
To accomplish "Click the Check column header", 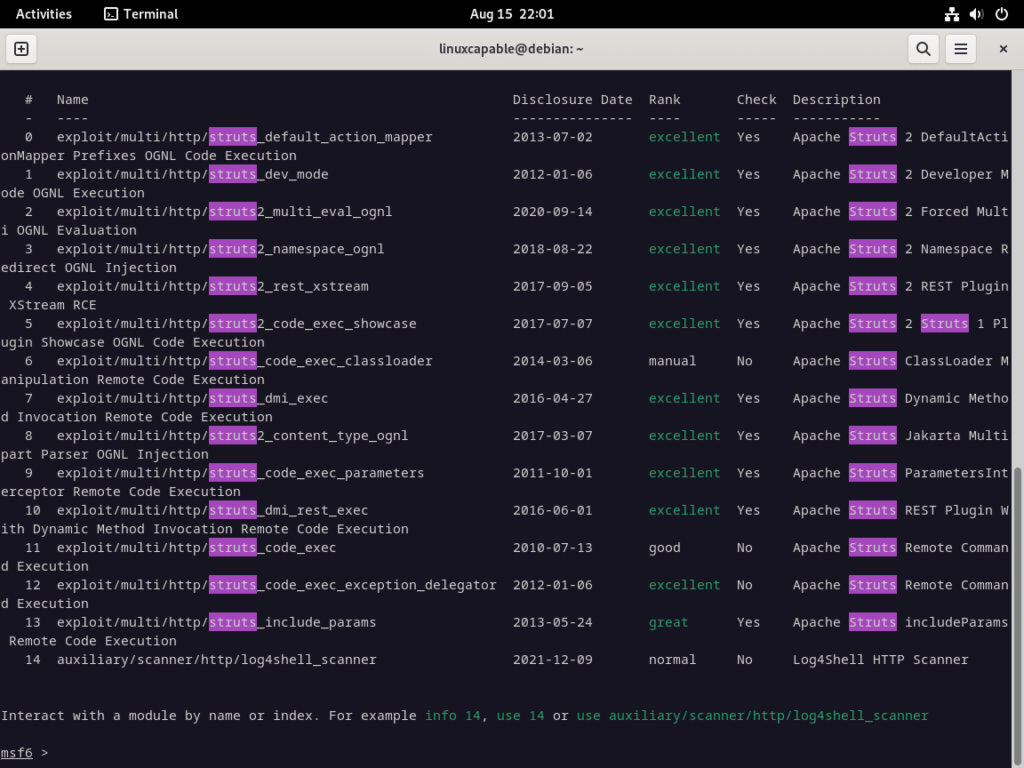I will (756, 99).
